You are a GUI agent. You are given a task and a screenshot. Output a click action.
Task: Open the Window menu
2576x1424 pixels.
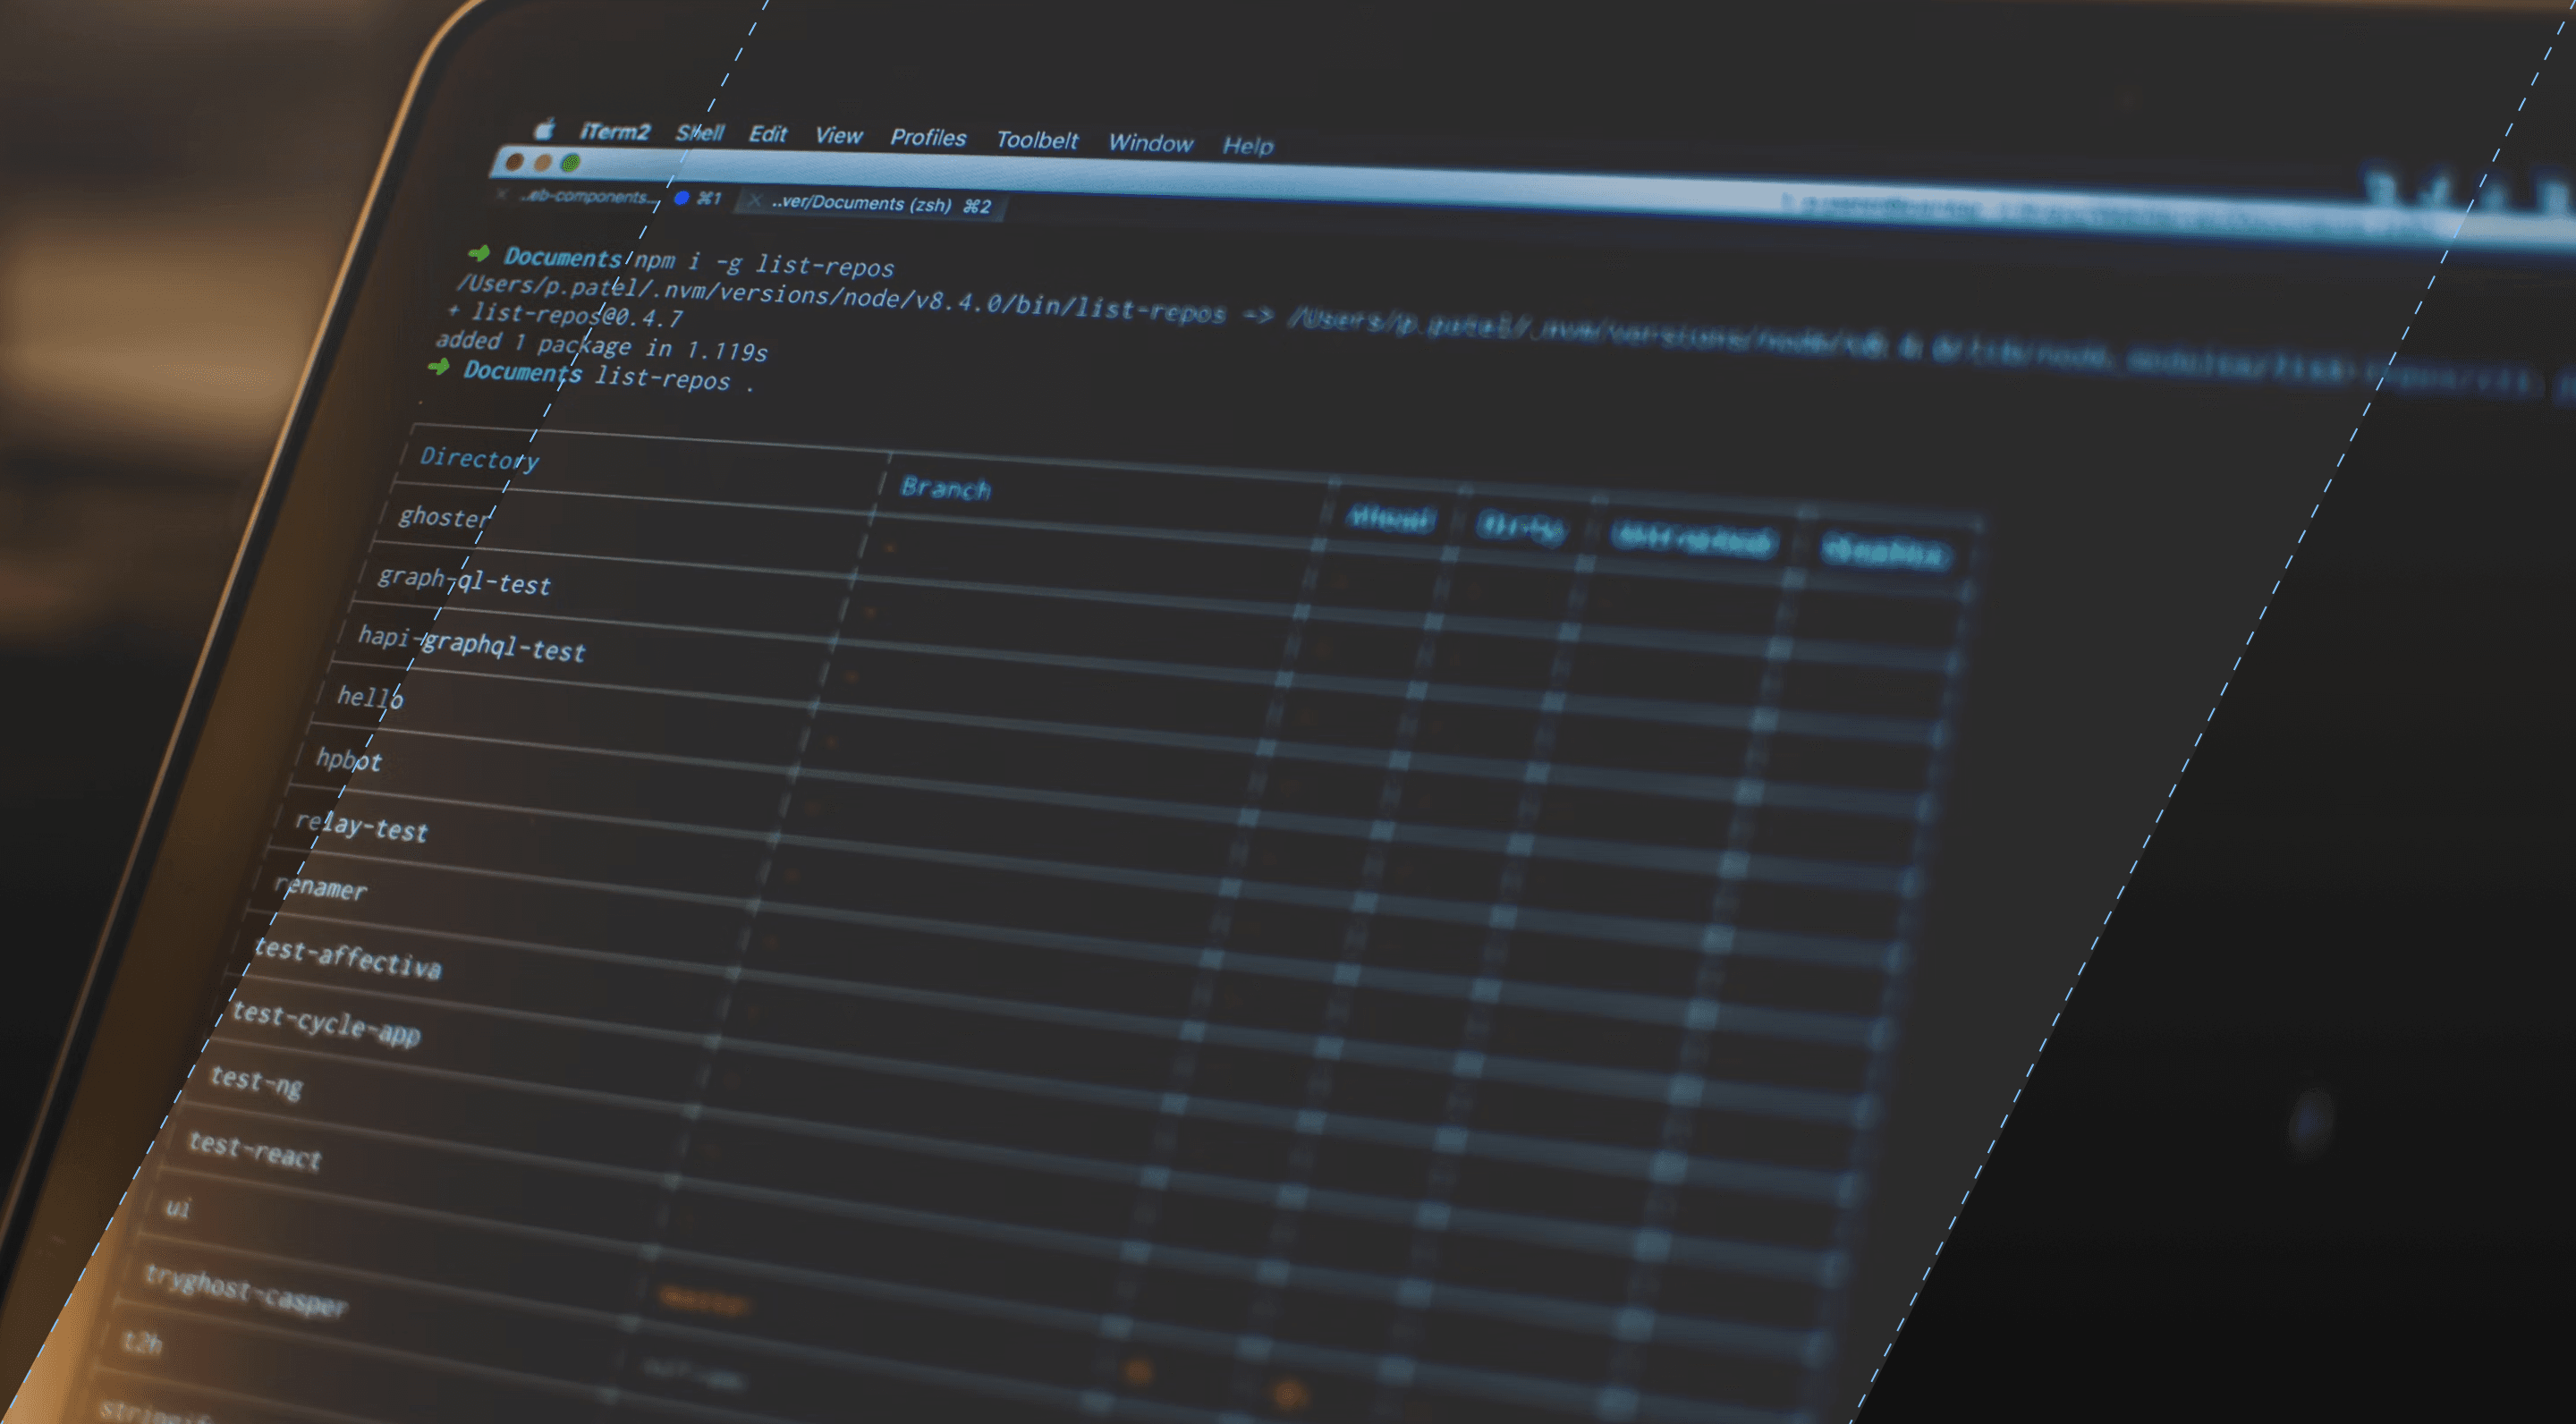point(1150,143)
